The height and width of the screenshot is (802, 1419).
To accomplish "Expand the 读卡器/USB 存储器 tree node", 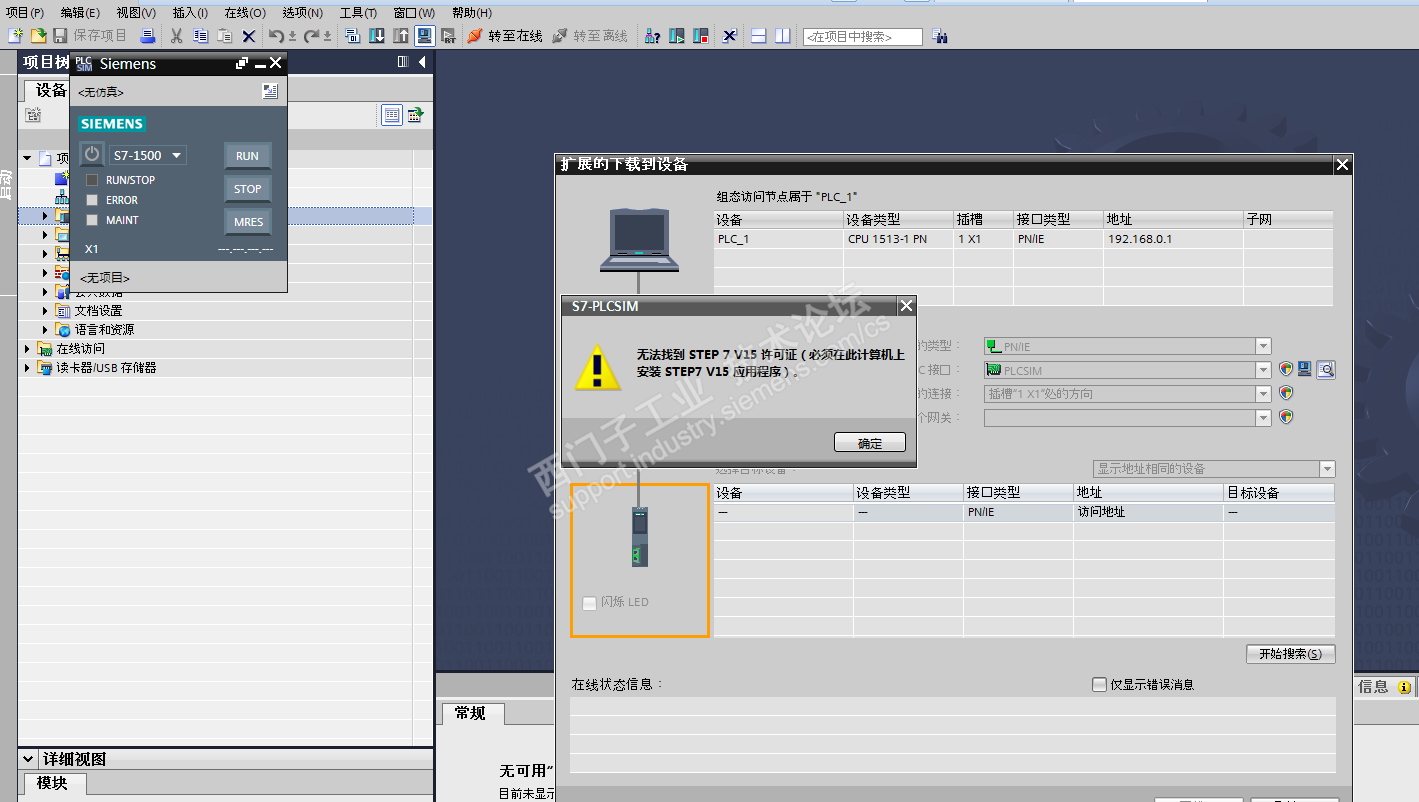I will tap(27, 368).
